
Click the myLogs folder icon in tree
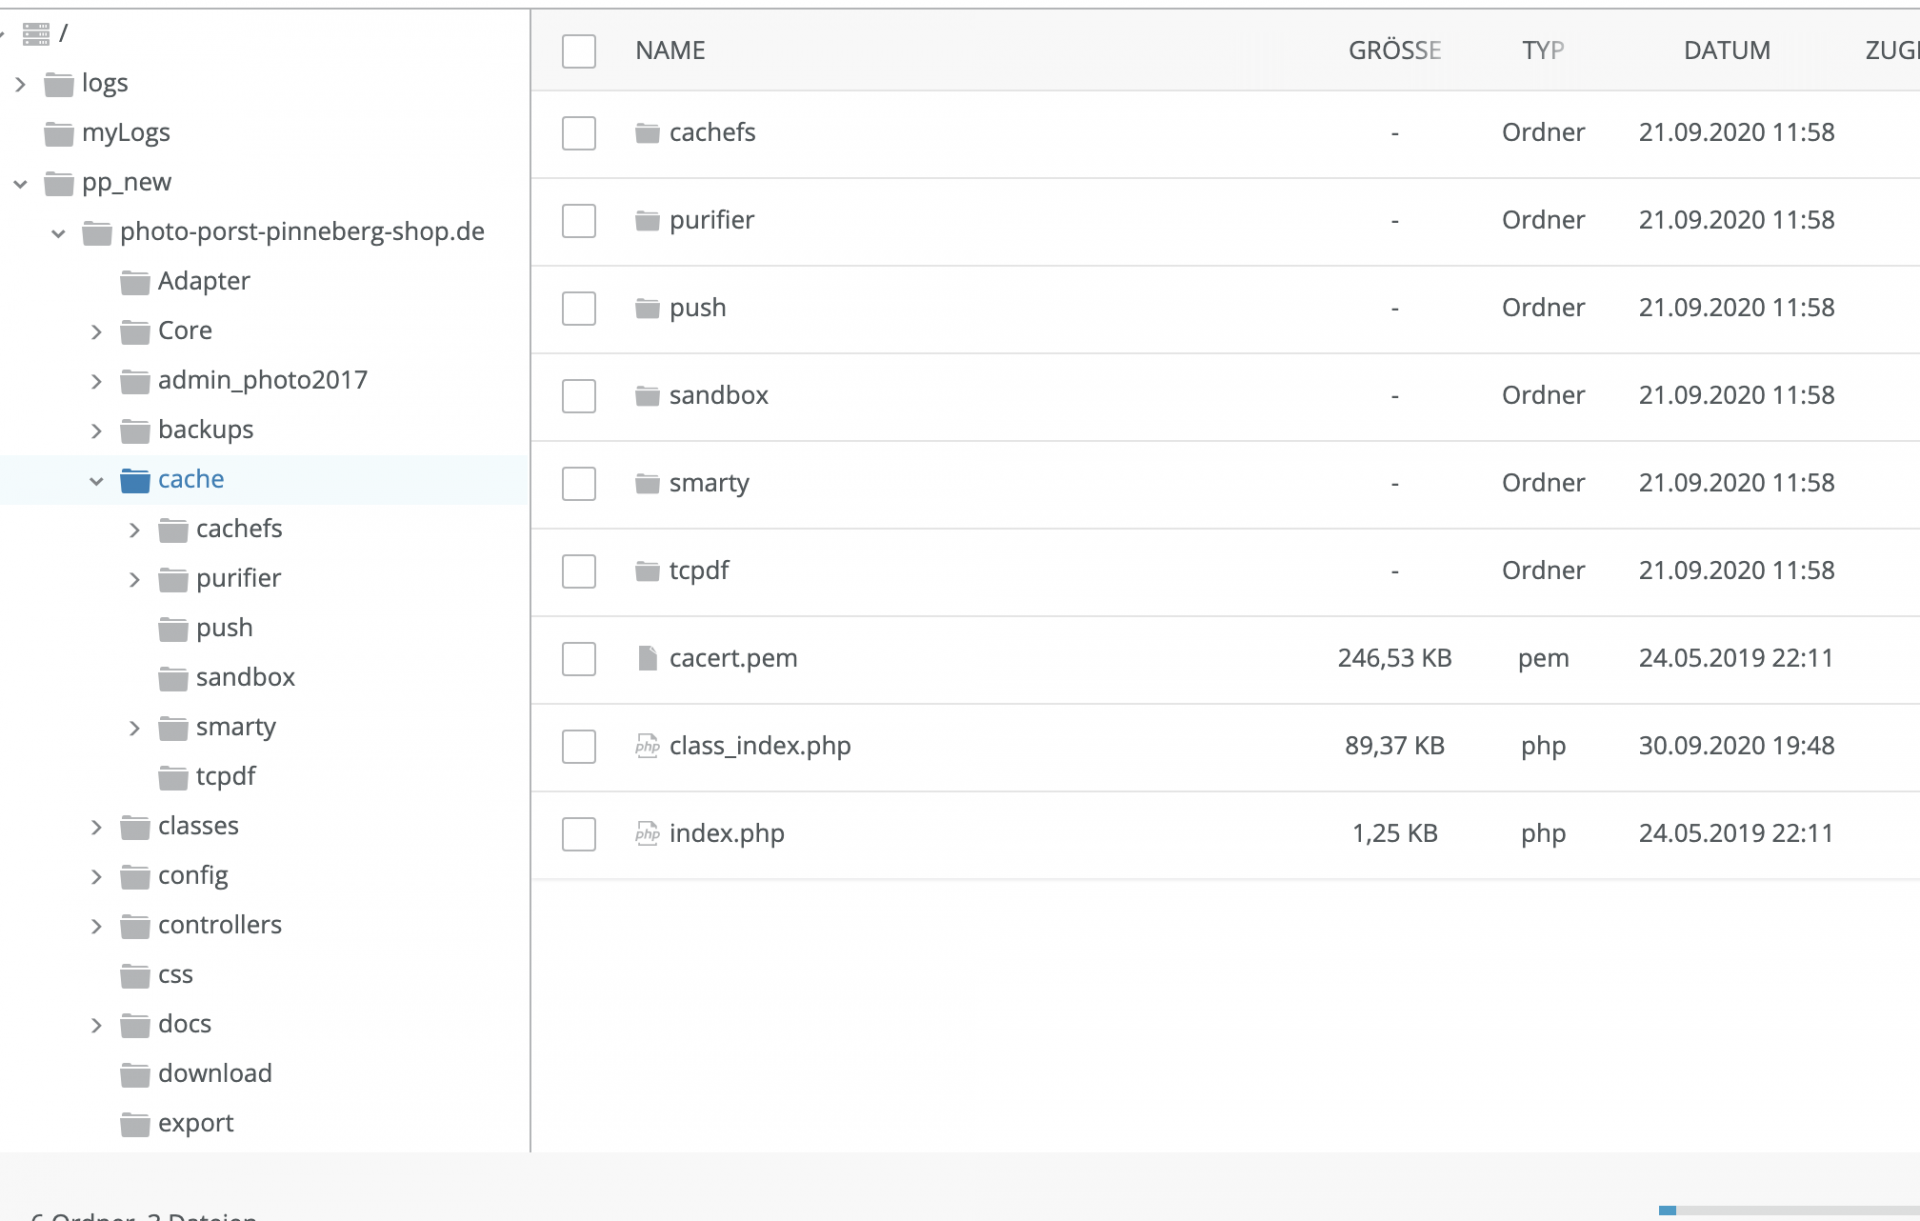pyautogui.click(x=59, y=134)
